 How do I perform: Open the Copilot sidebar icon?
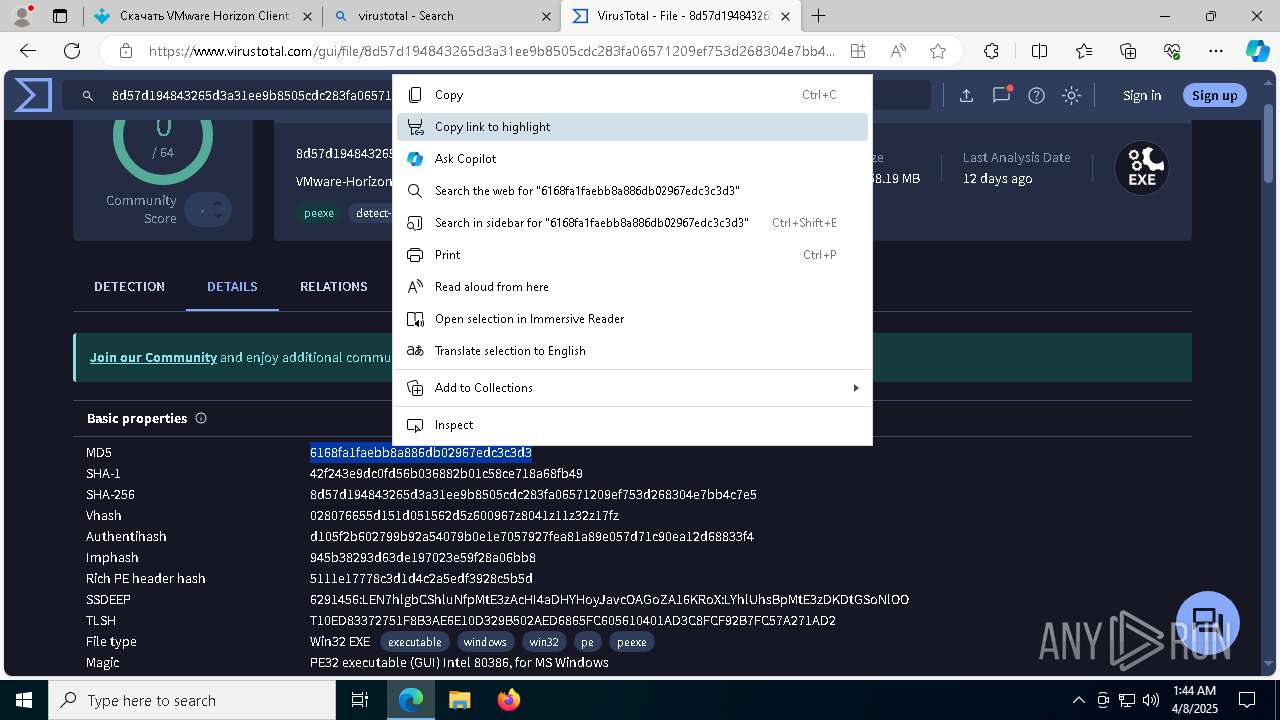pyautogui.click(x=1257, y=51)
